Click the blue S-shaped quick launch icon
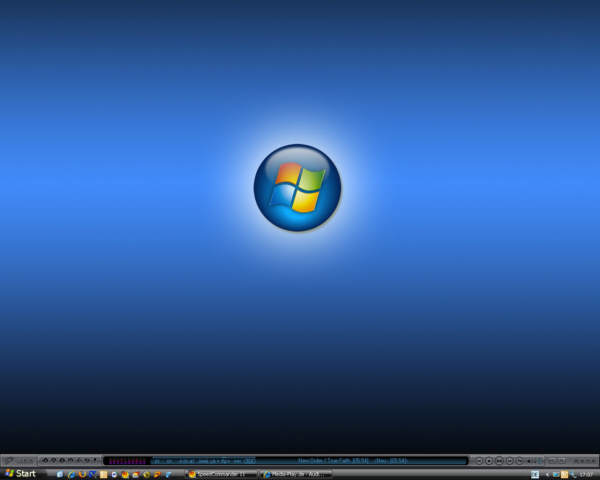 point(93,474)
